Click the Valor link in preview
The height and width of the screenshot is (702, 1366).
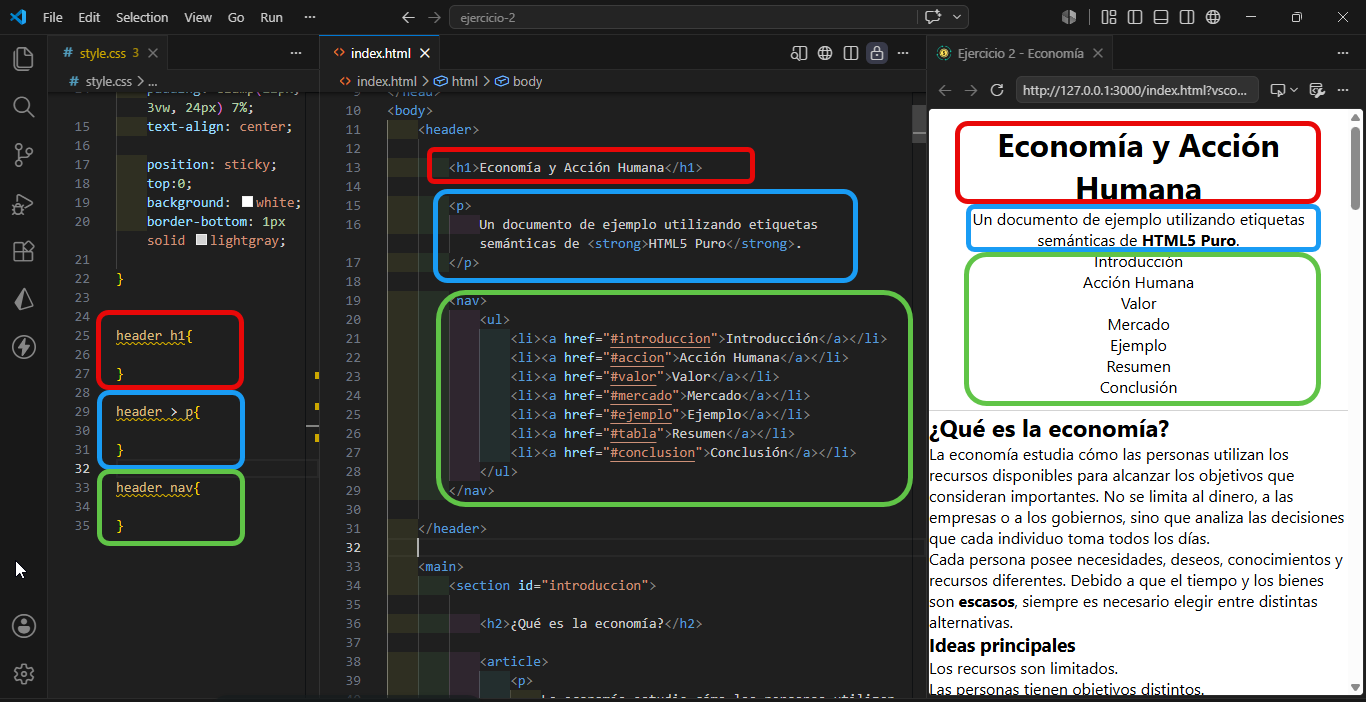click(1138, 304)
